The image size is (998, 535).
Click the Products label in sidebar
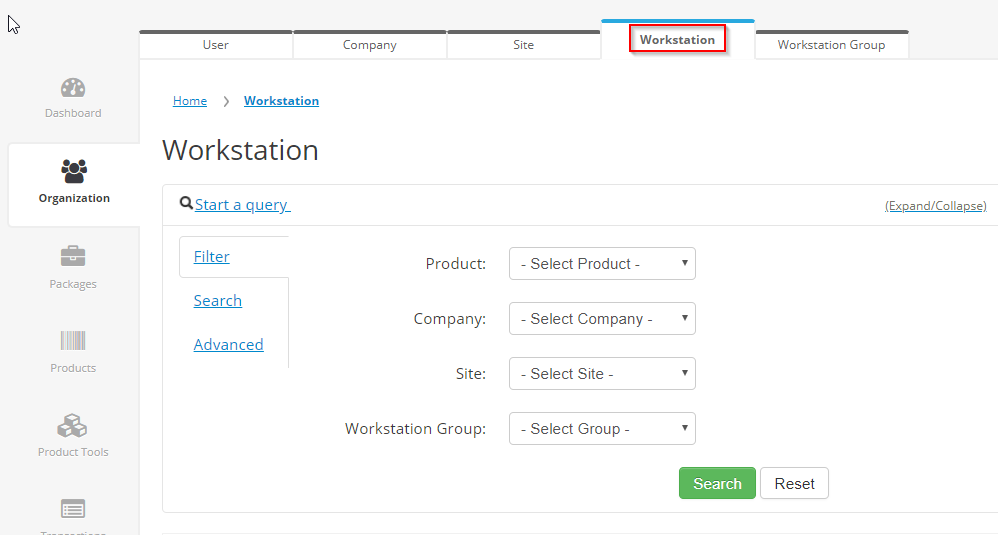click(x=73, y=368)
